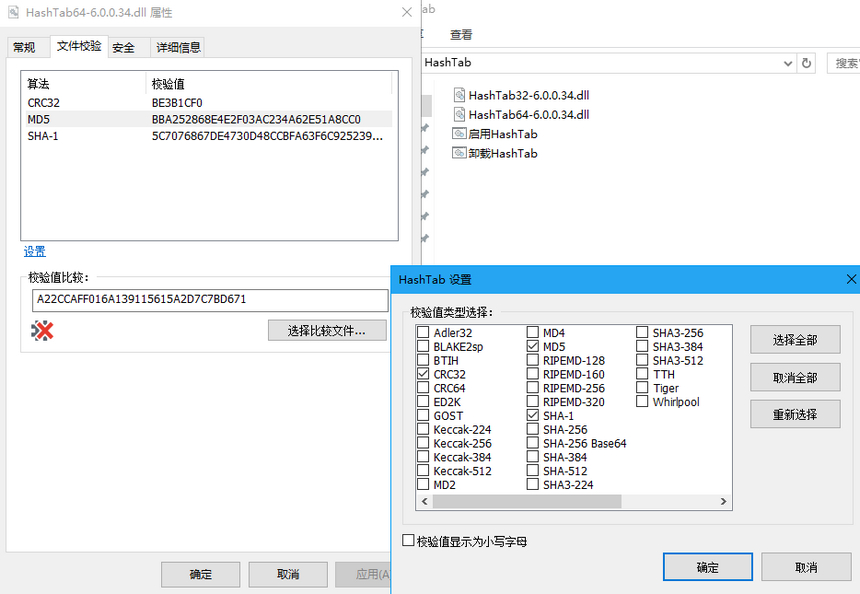860x594 pixels.
Task: Open the address bar dropdown arrow
Action: [x=790, y=62]
